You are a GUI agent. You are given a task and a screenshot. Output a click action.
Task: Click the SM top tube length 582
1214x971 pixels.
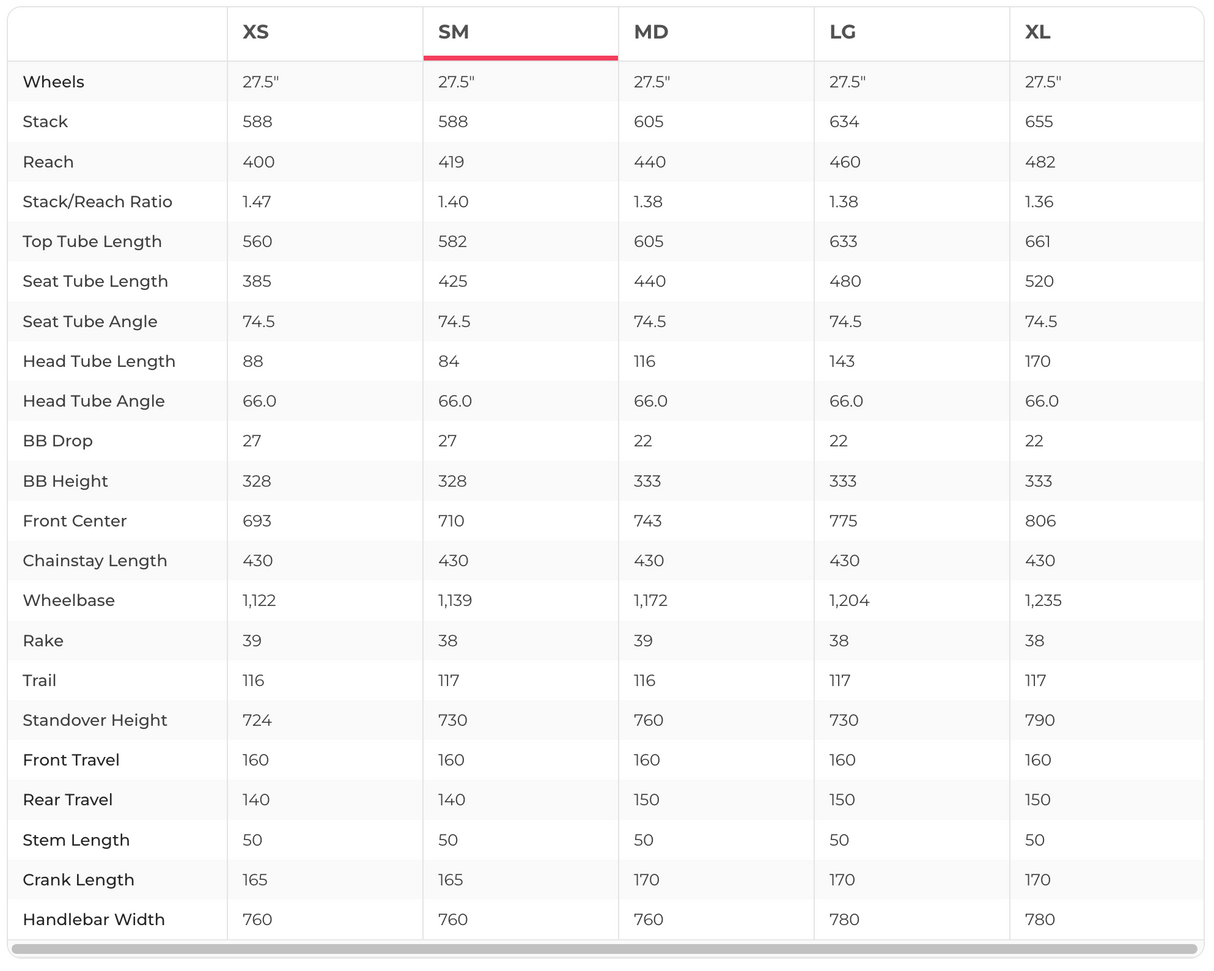click(x=453, y=242)
